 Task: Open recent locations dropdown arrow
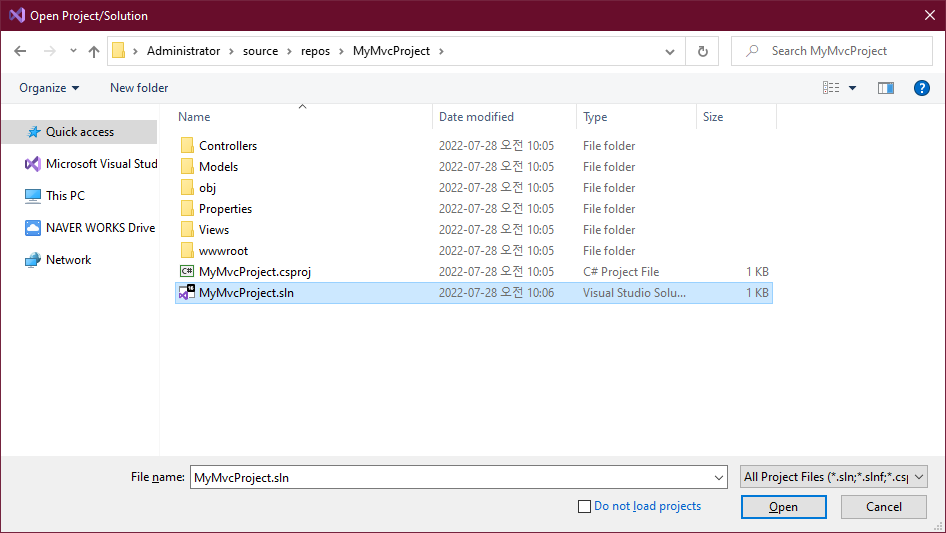pyautogui.click(x=73, y=51)
